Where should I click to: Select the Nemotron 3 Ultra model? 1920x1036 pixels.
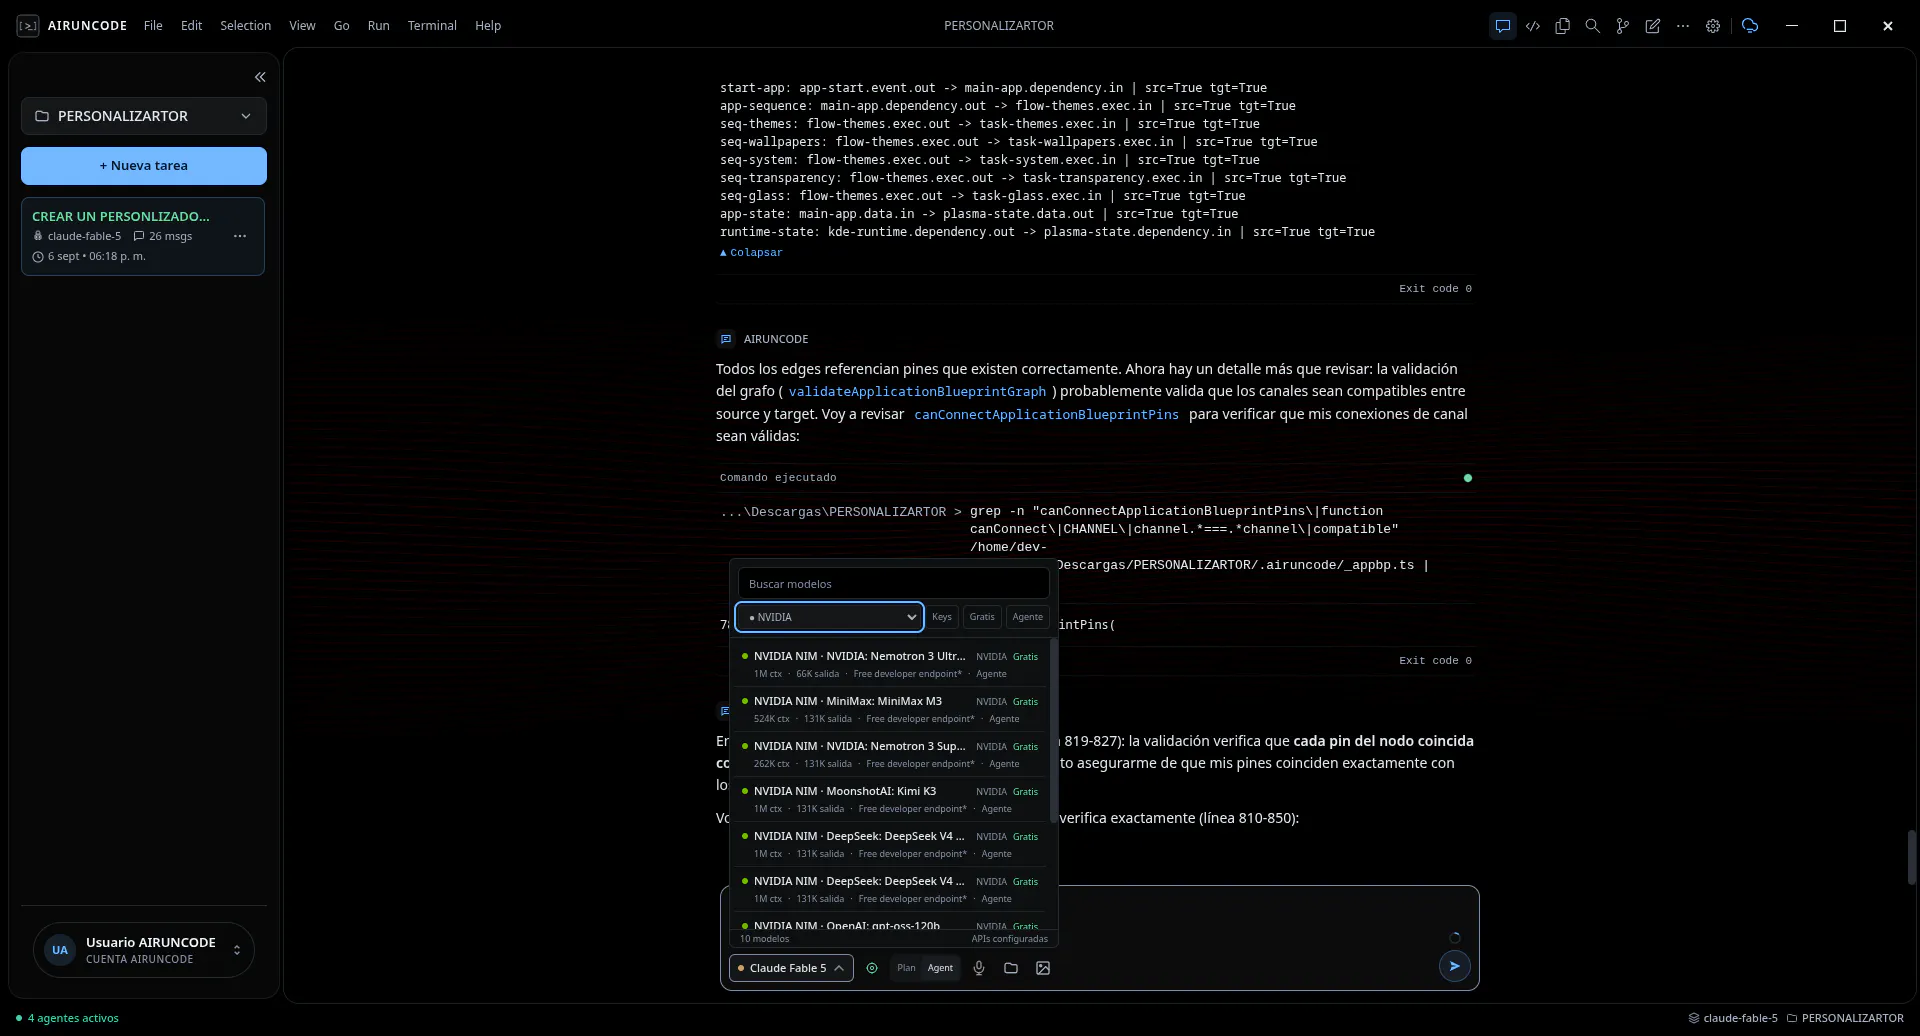890,664
